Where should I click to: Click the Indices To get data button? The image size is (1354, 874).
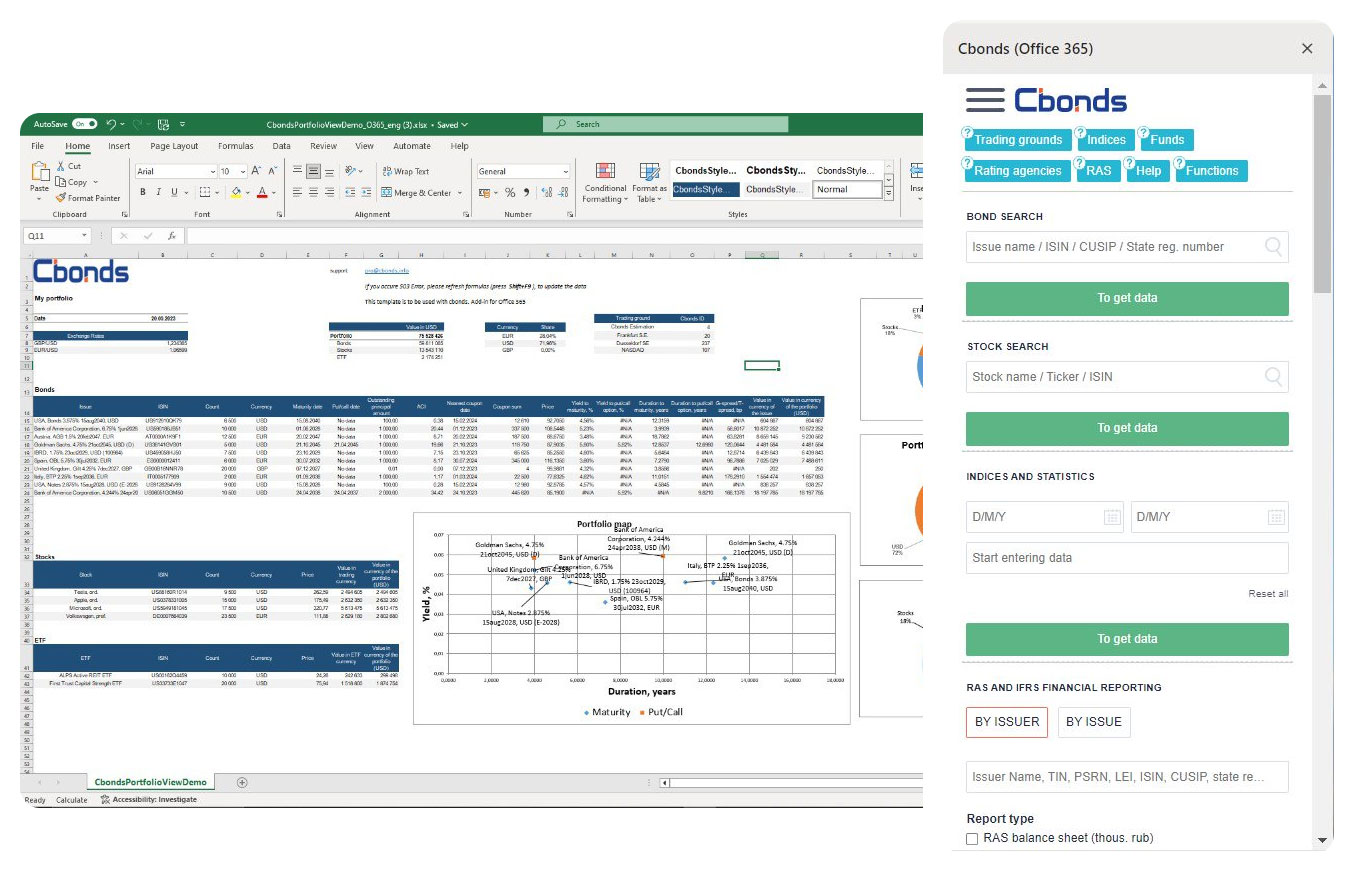1127,639
